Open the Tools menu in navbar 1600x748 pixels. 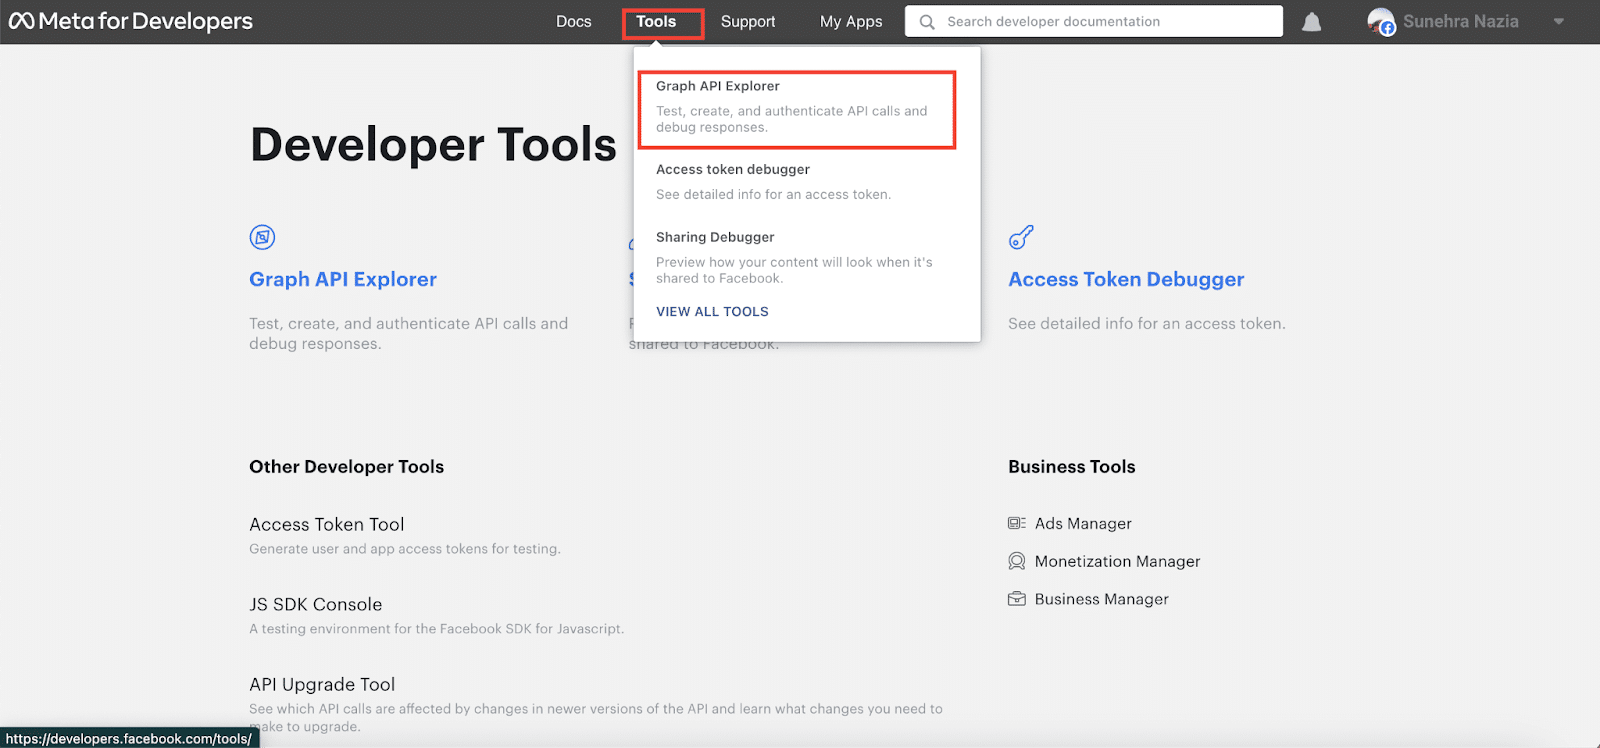tap(656, 22)
